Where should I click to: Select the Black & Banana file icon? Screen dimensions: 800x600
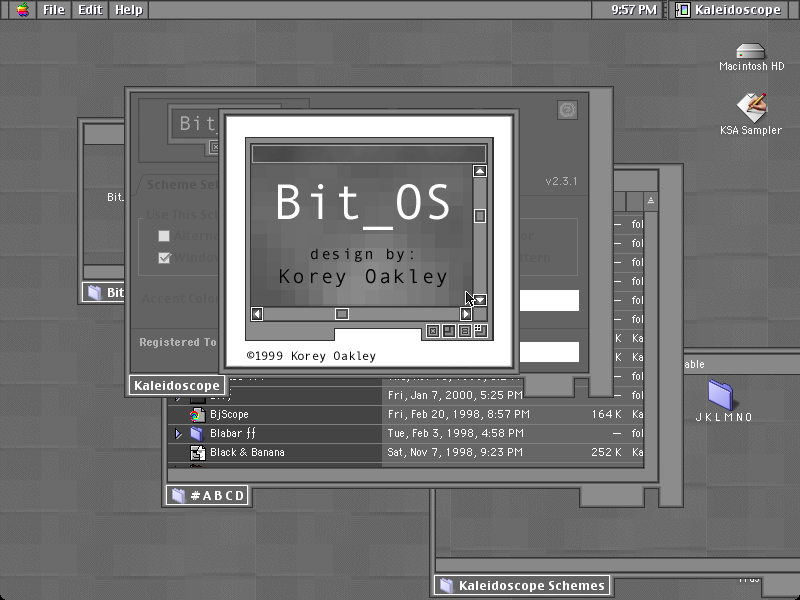click(197, 453)
